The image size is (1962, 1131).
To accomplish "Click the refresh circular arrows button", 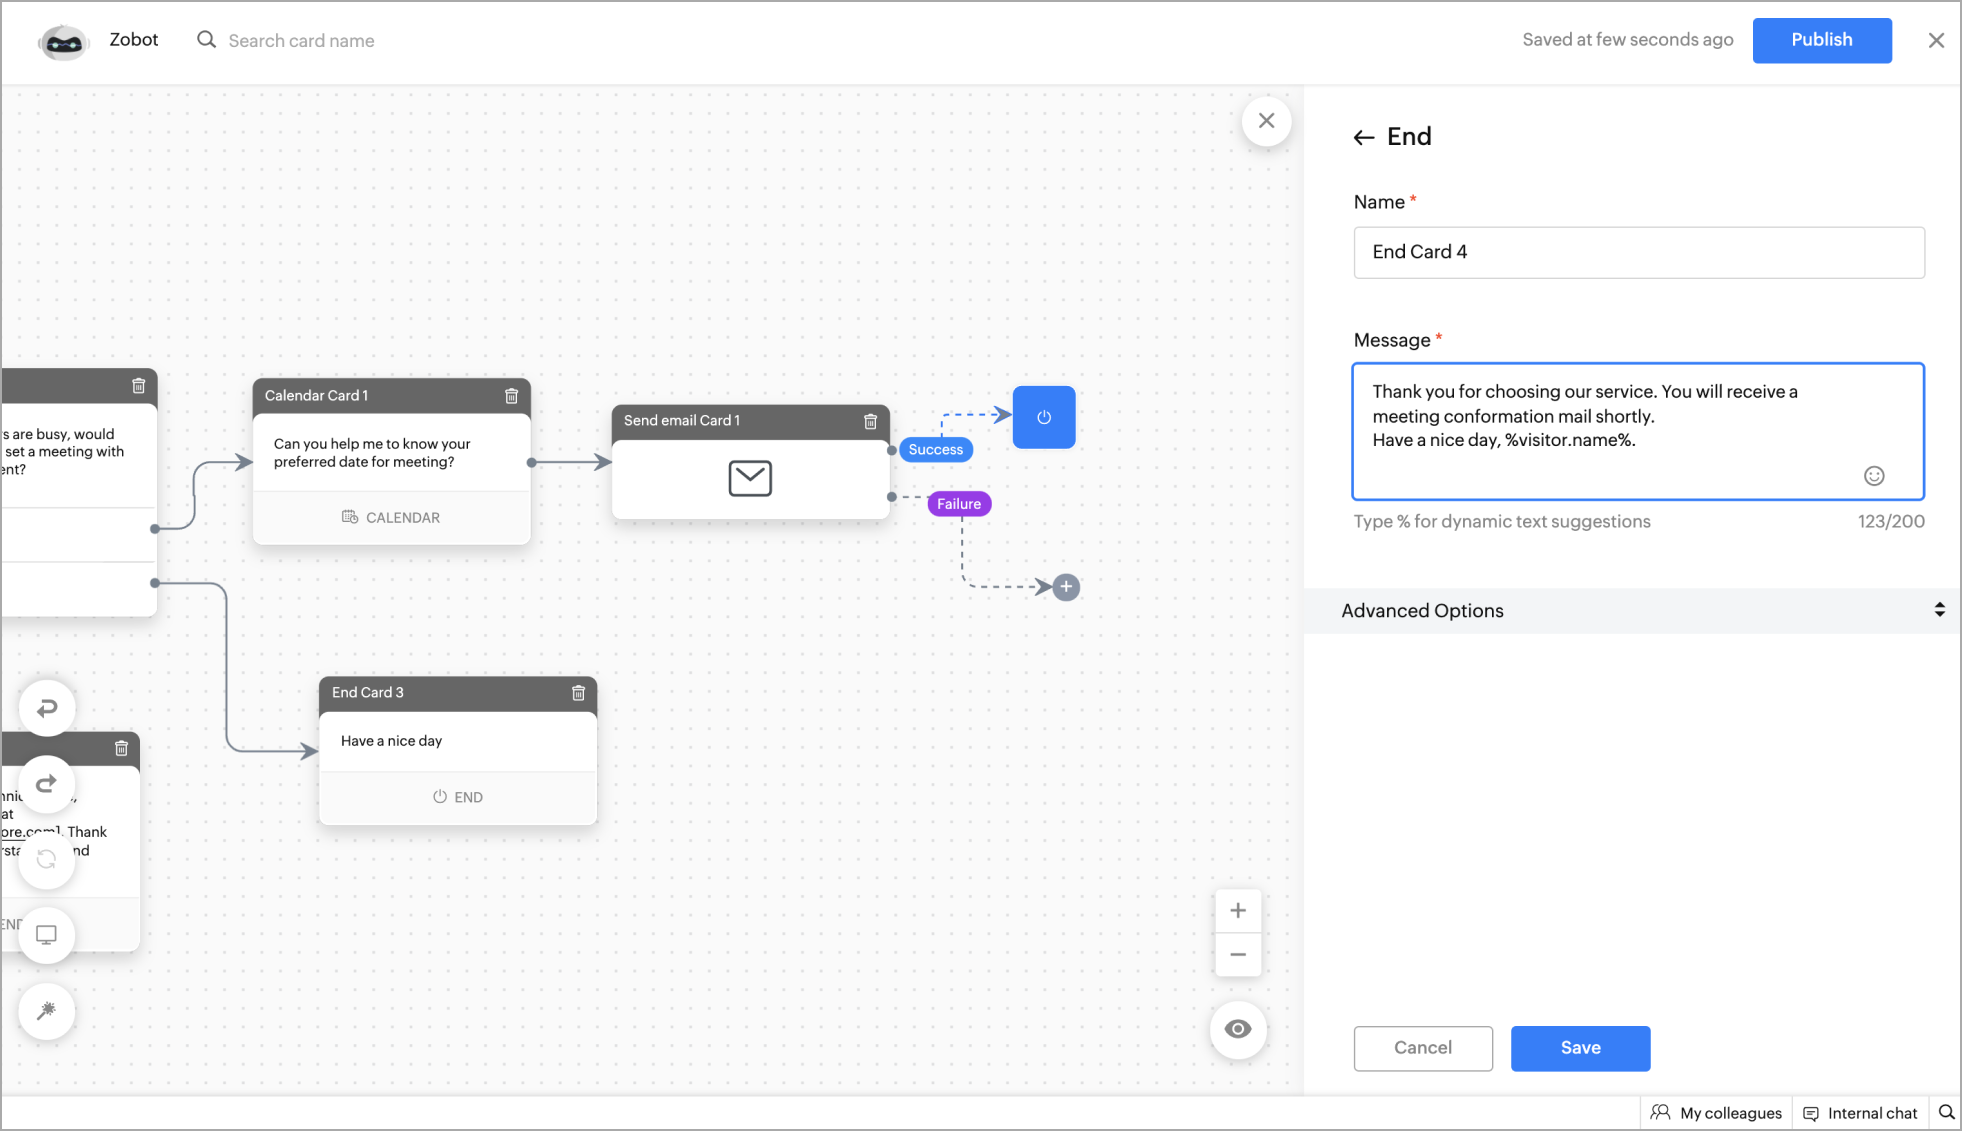I will click(47, 859).
